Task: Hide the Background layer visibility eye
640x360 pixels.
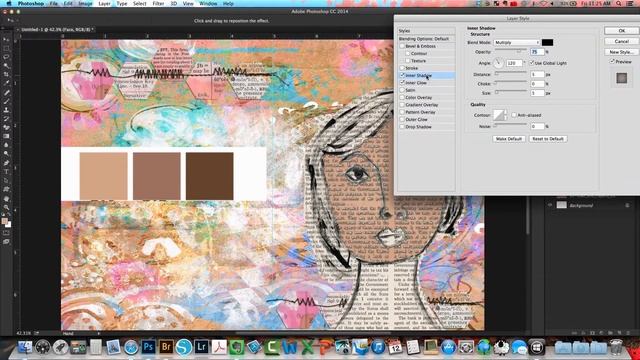Action: (550, 205)
